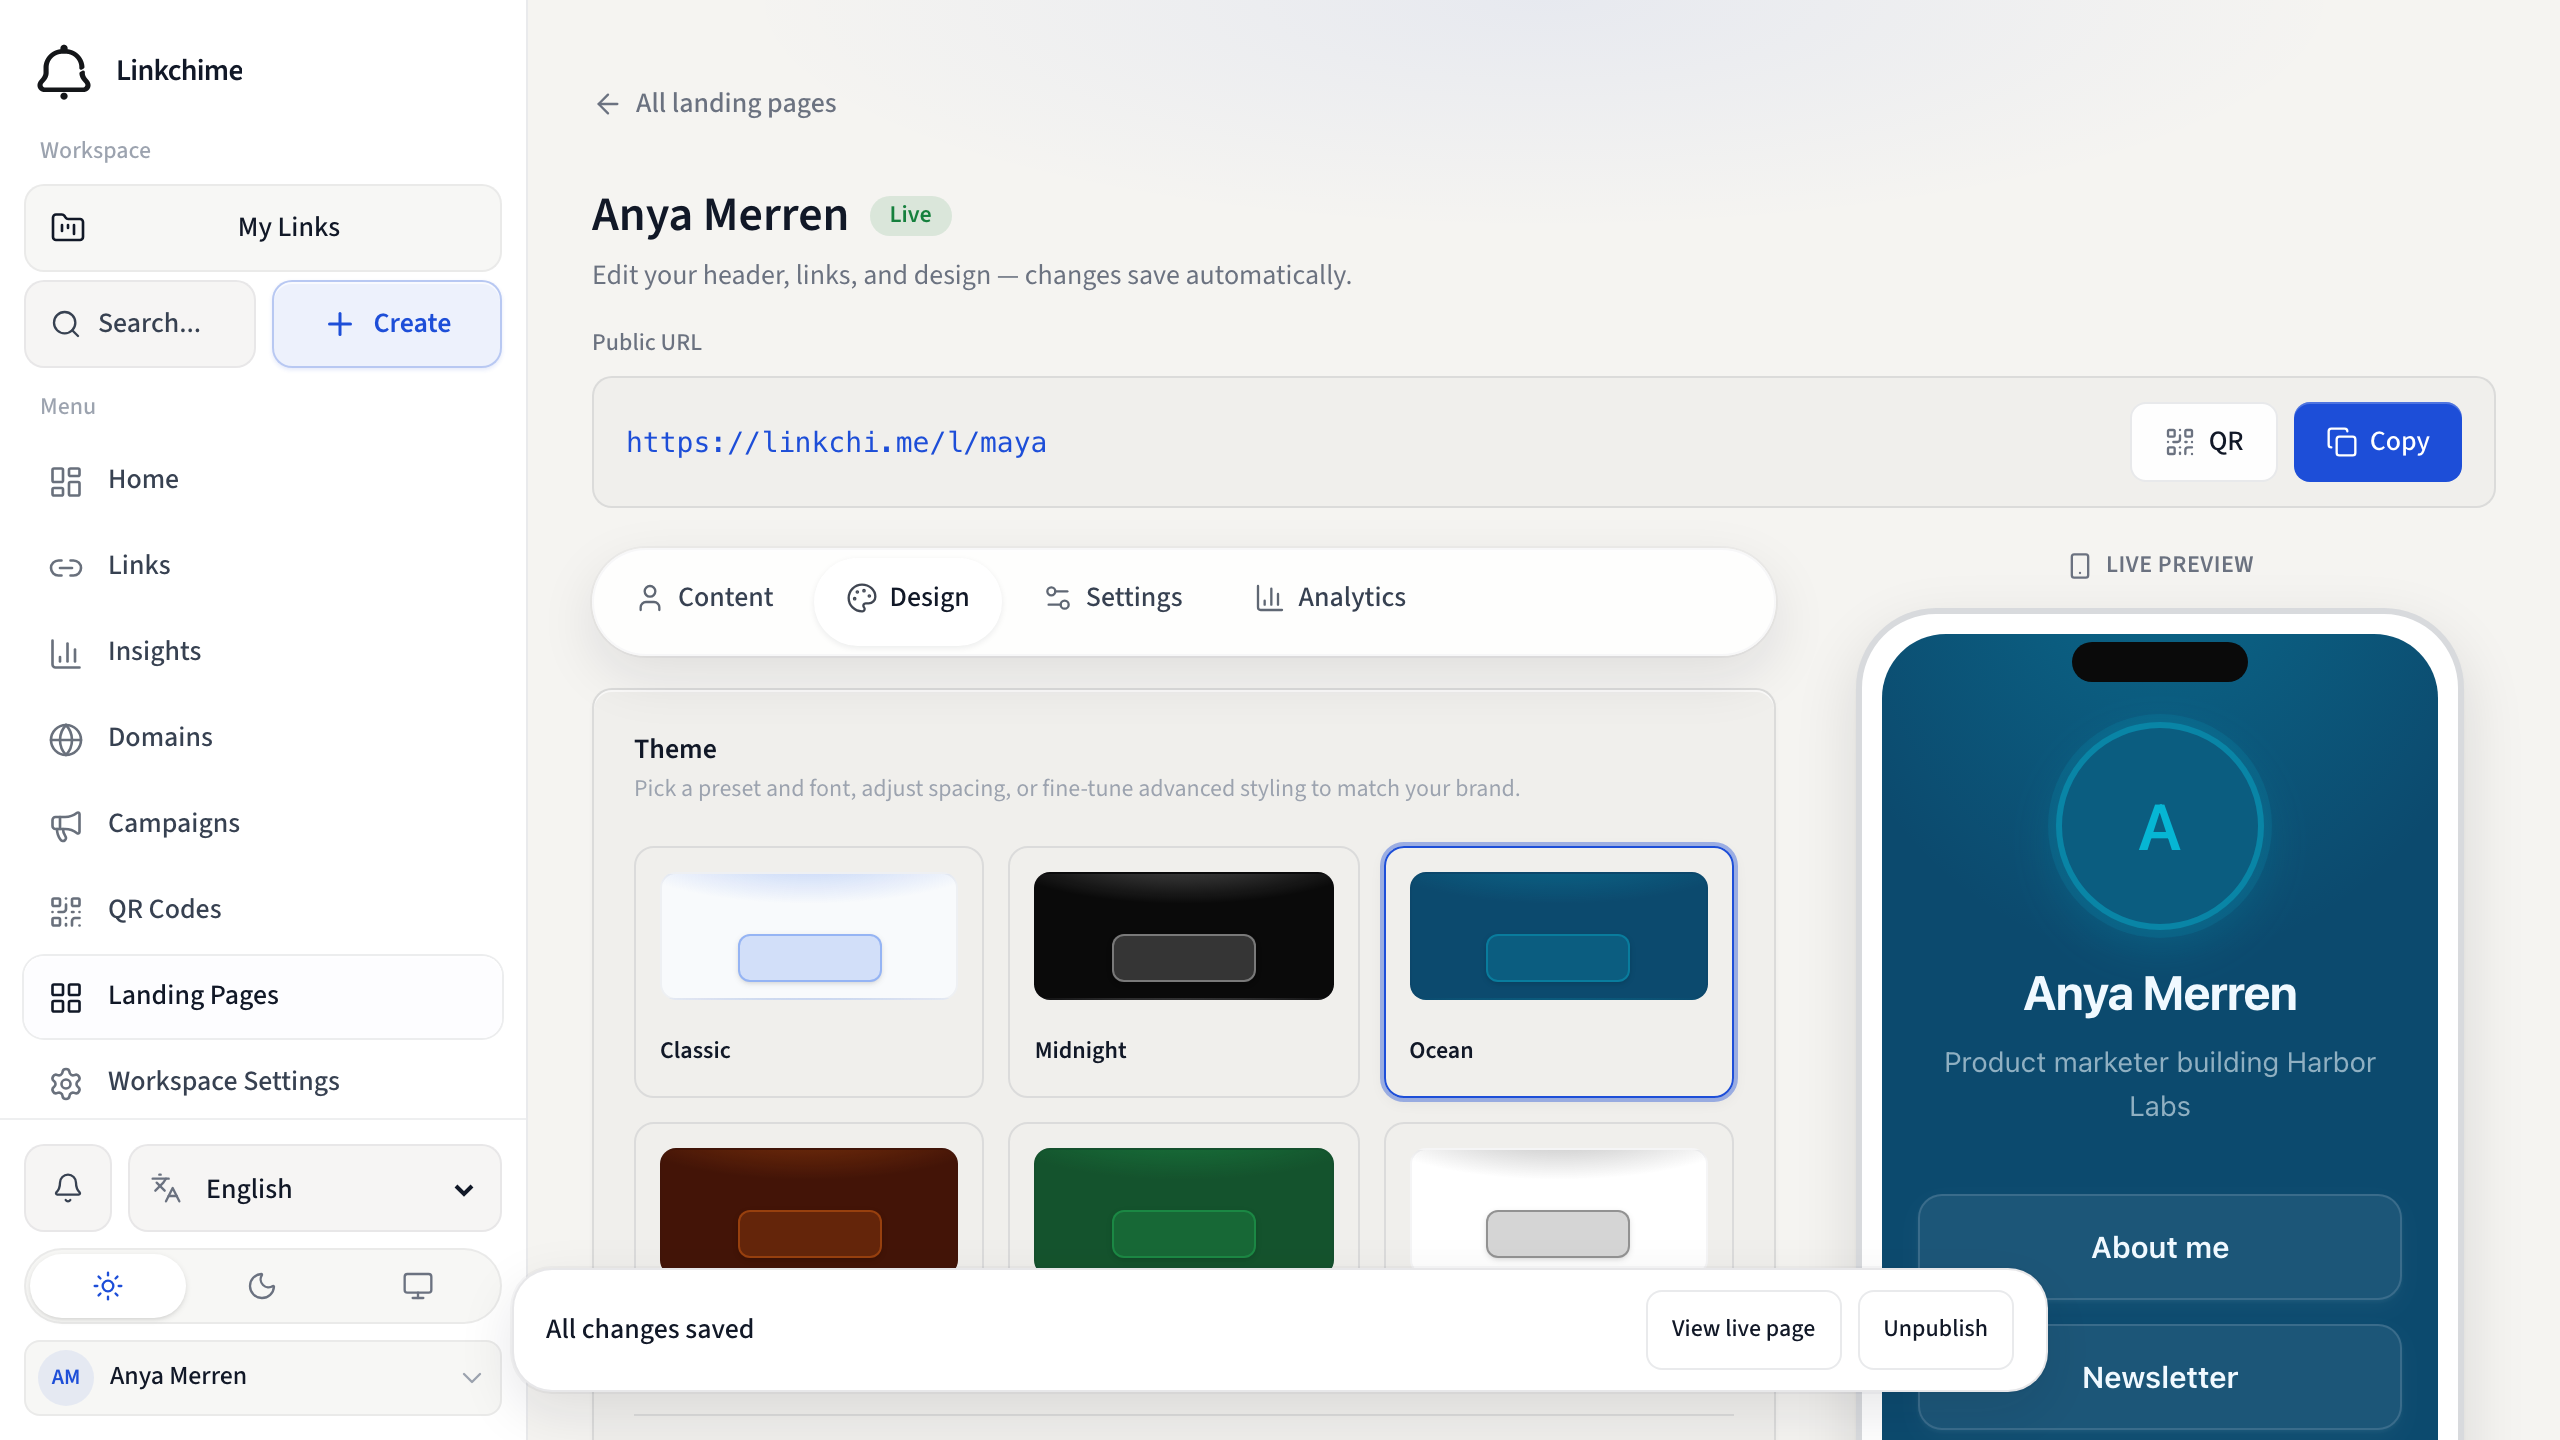Image resolution: width=2560 pixels, height=1440 pixels.
Task: Click Newsletter in live preview
Action: pos(2160,1377)
